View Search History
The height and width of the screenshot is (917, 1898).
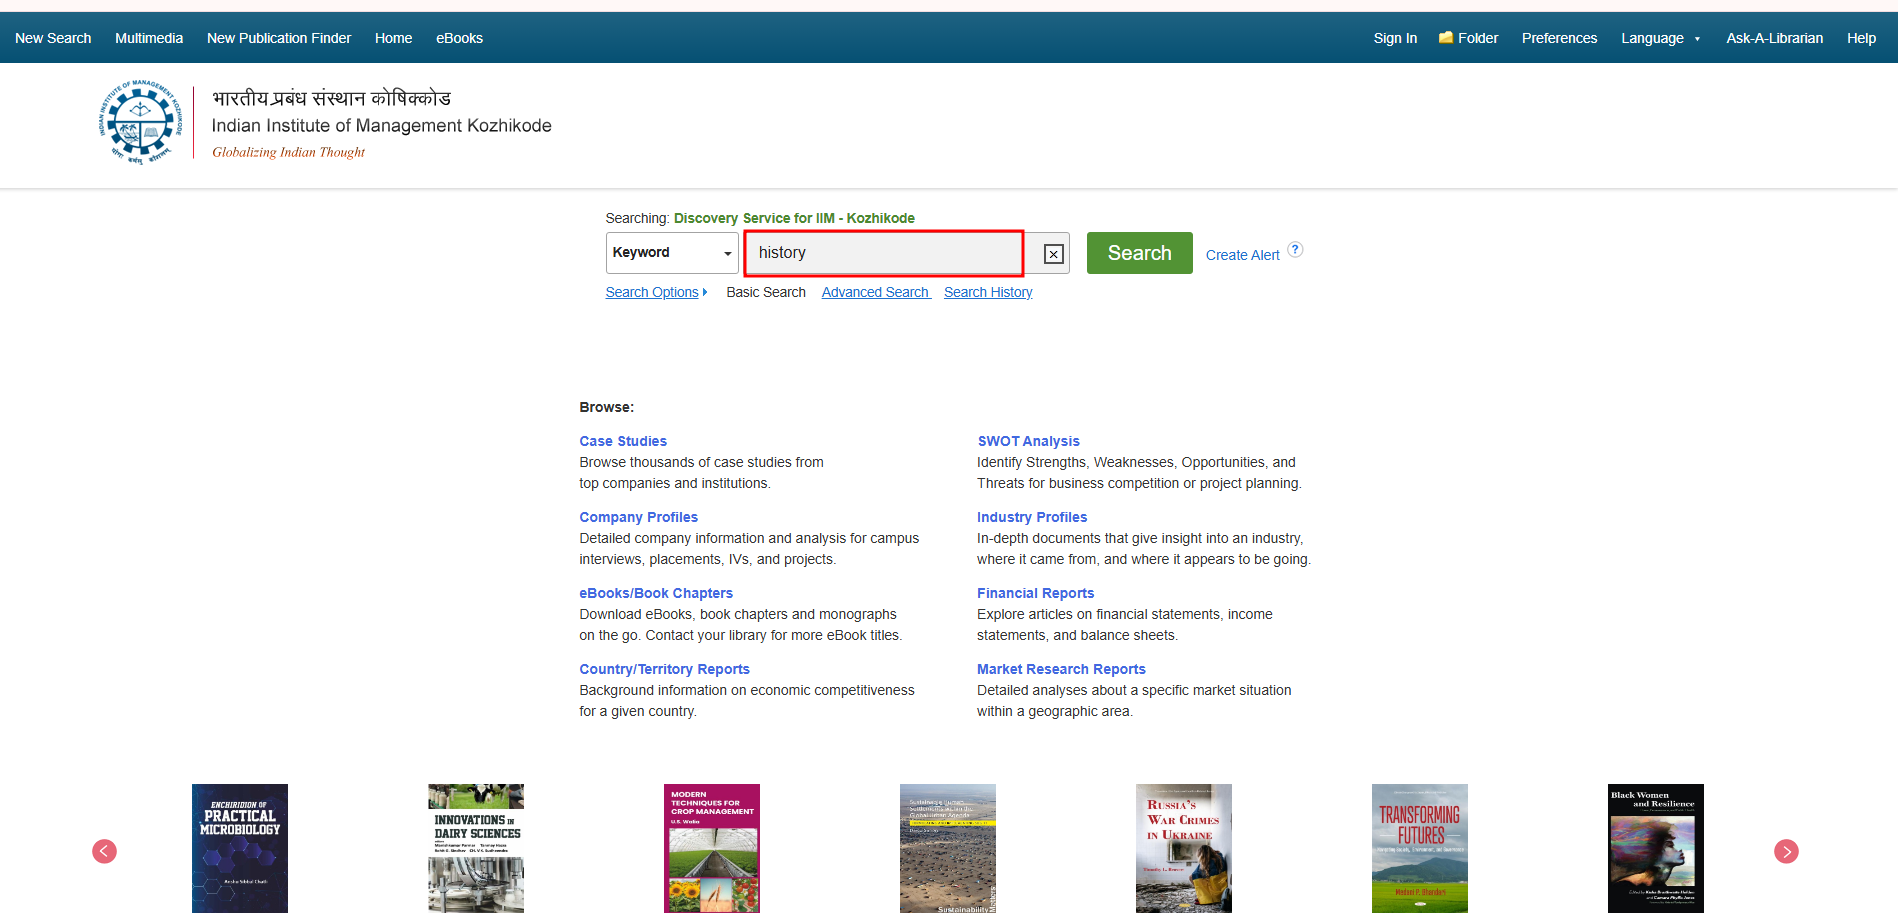coord(988,292)
